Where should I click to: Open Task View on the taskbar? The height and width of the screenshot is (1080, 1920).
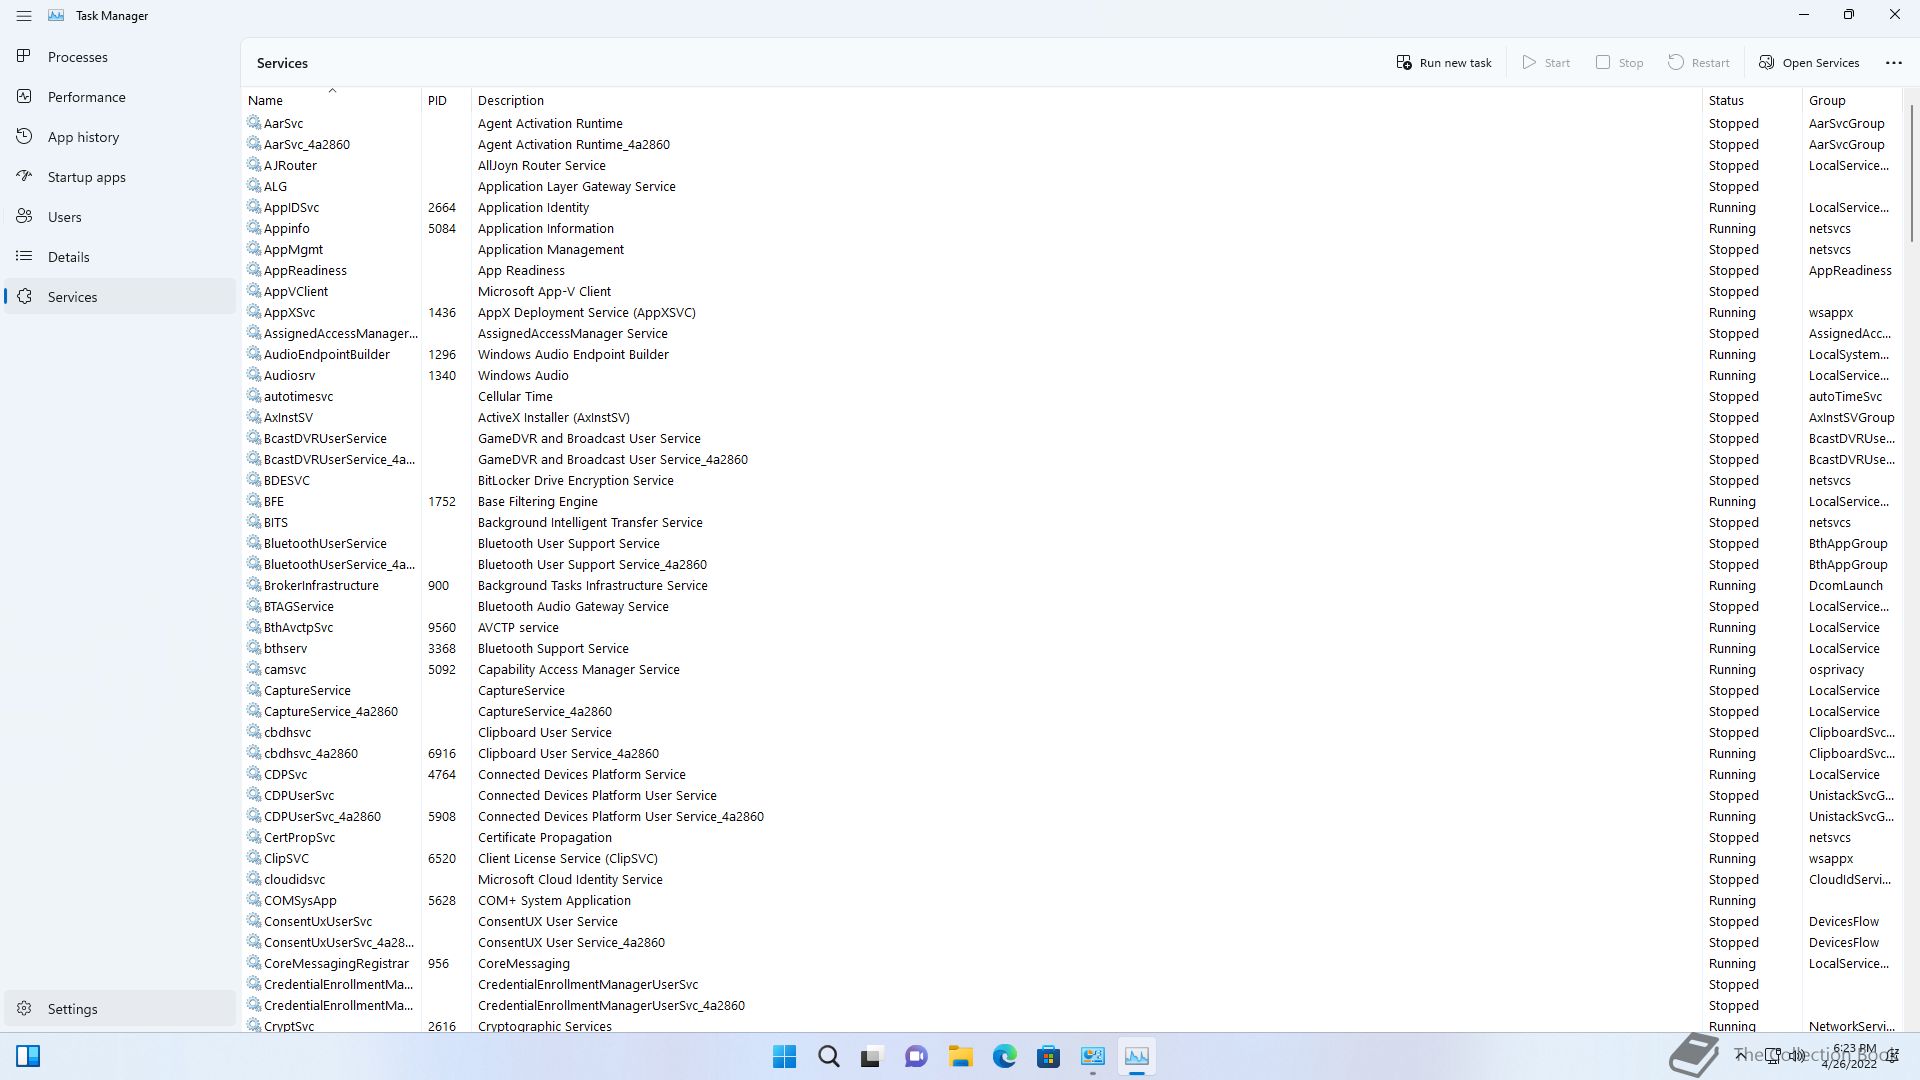873,1056
